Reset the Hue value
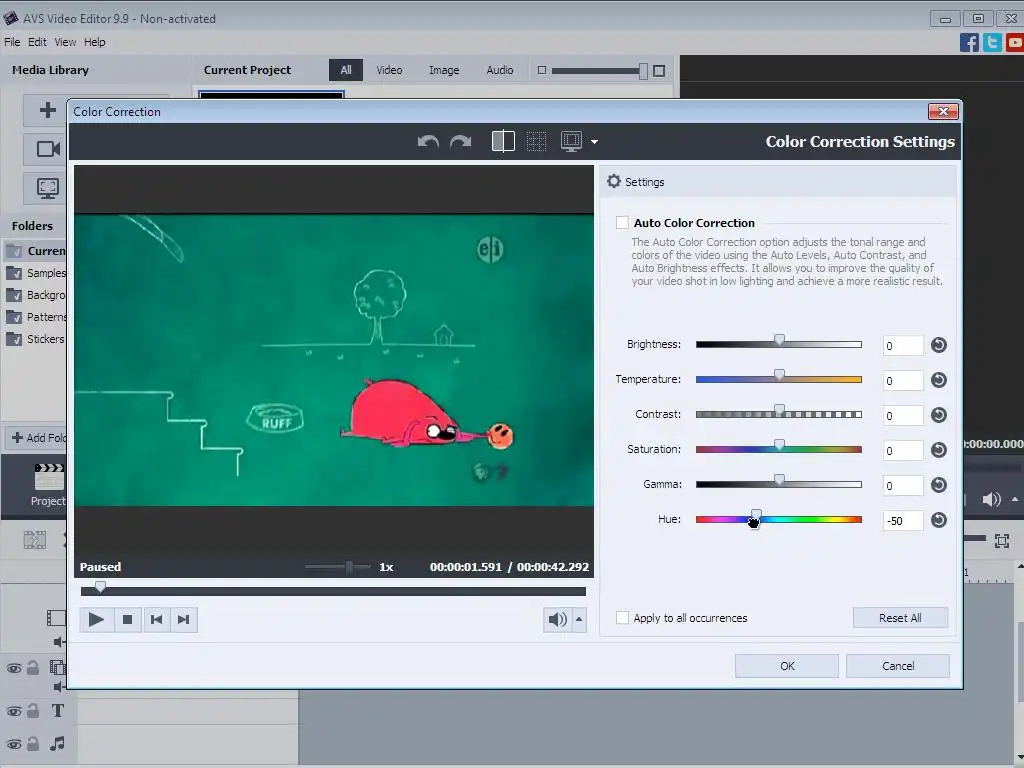 click(x=938, y=520)
